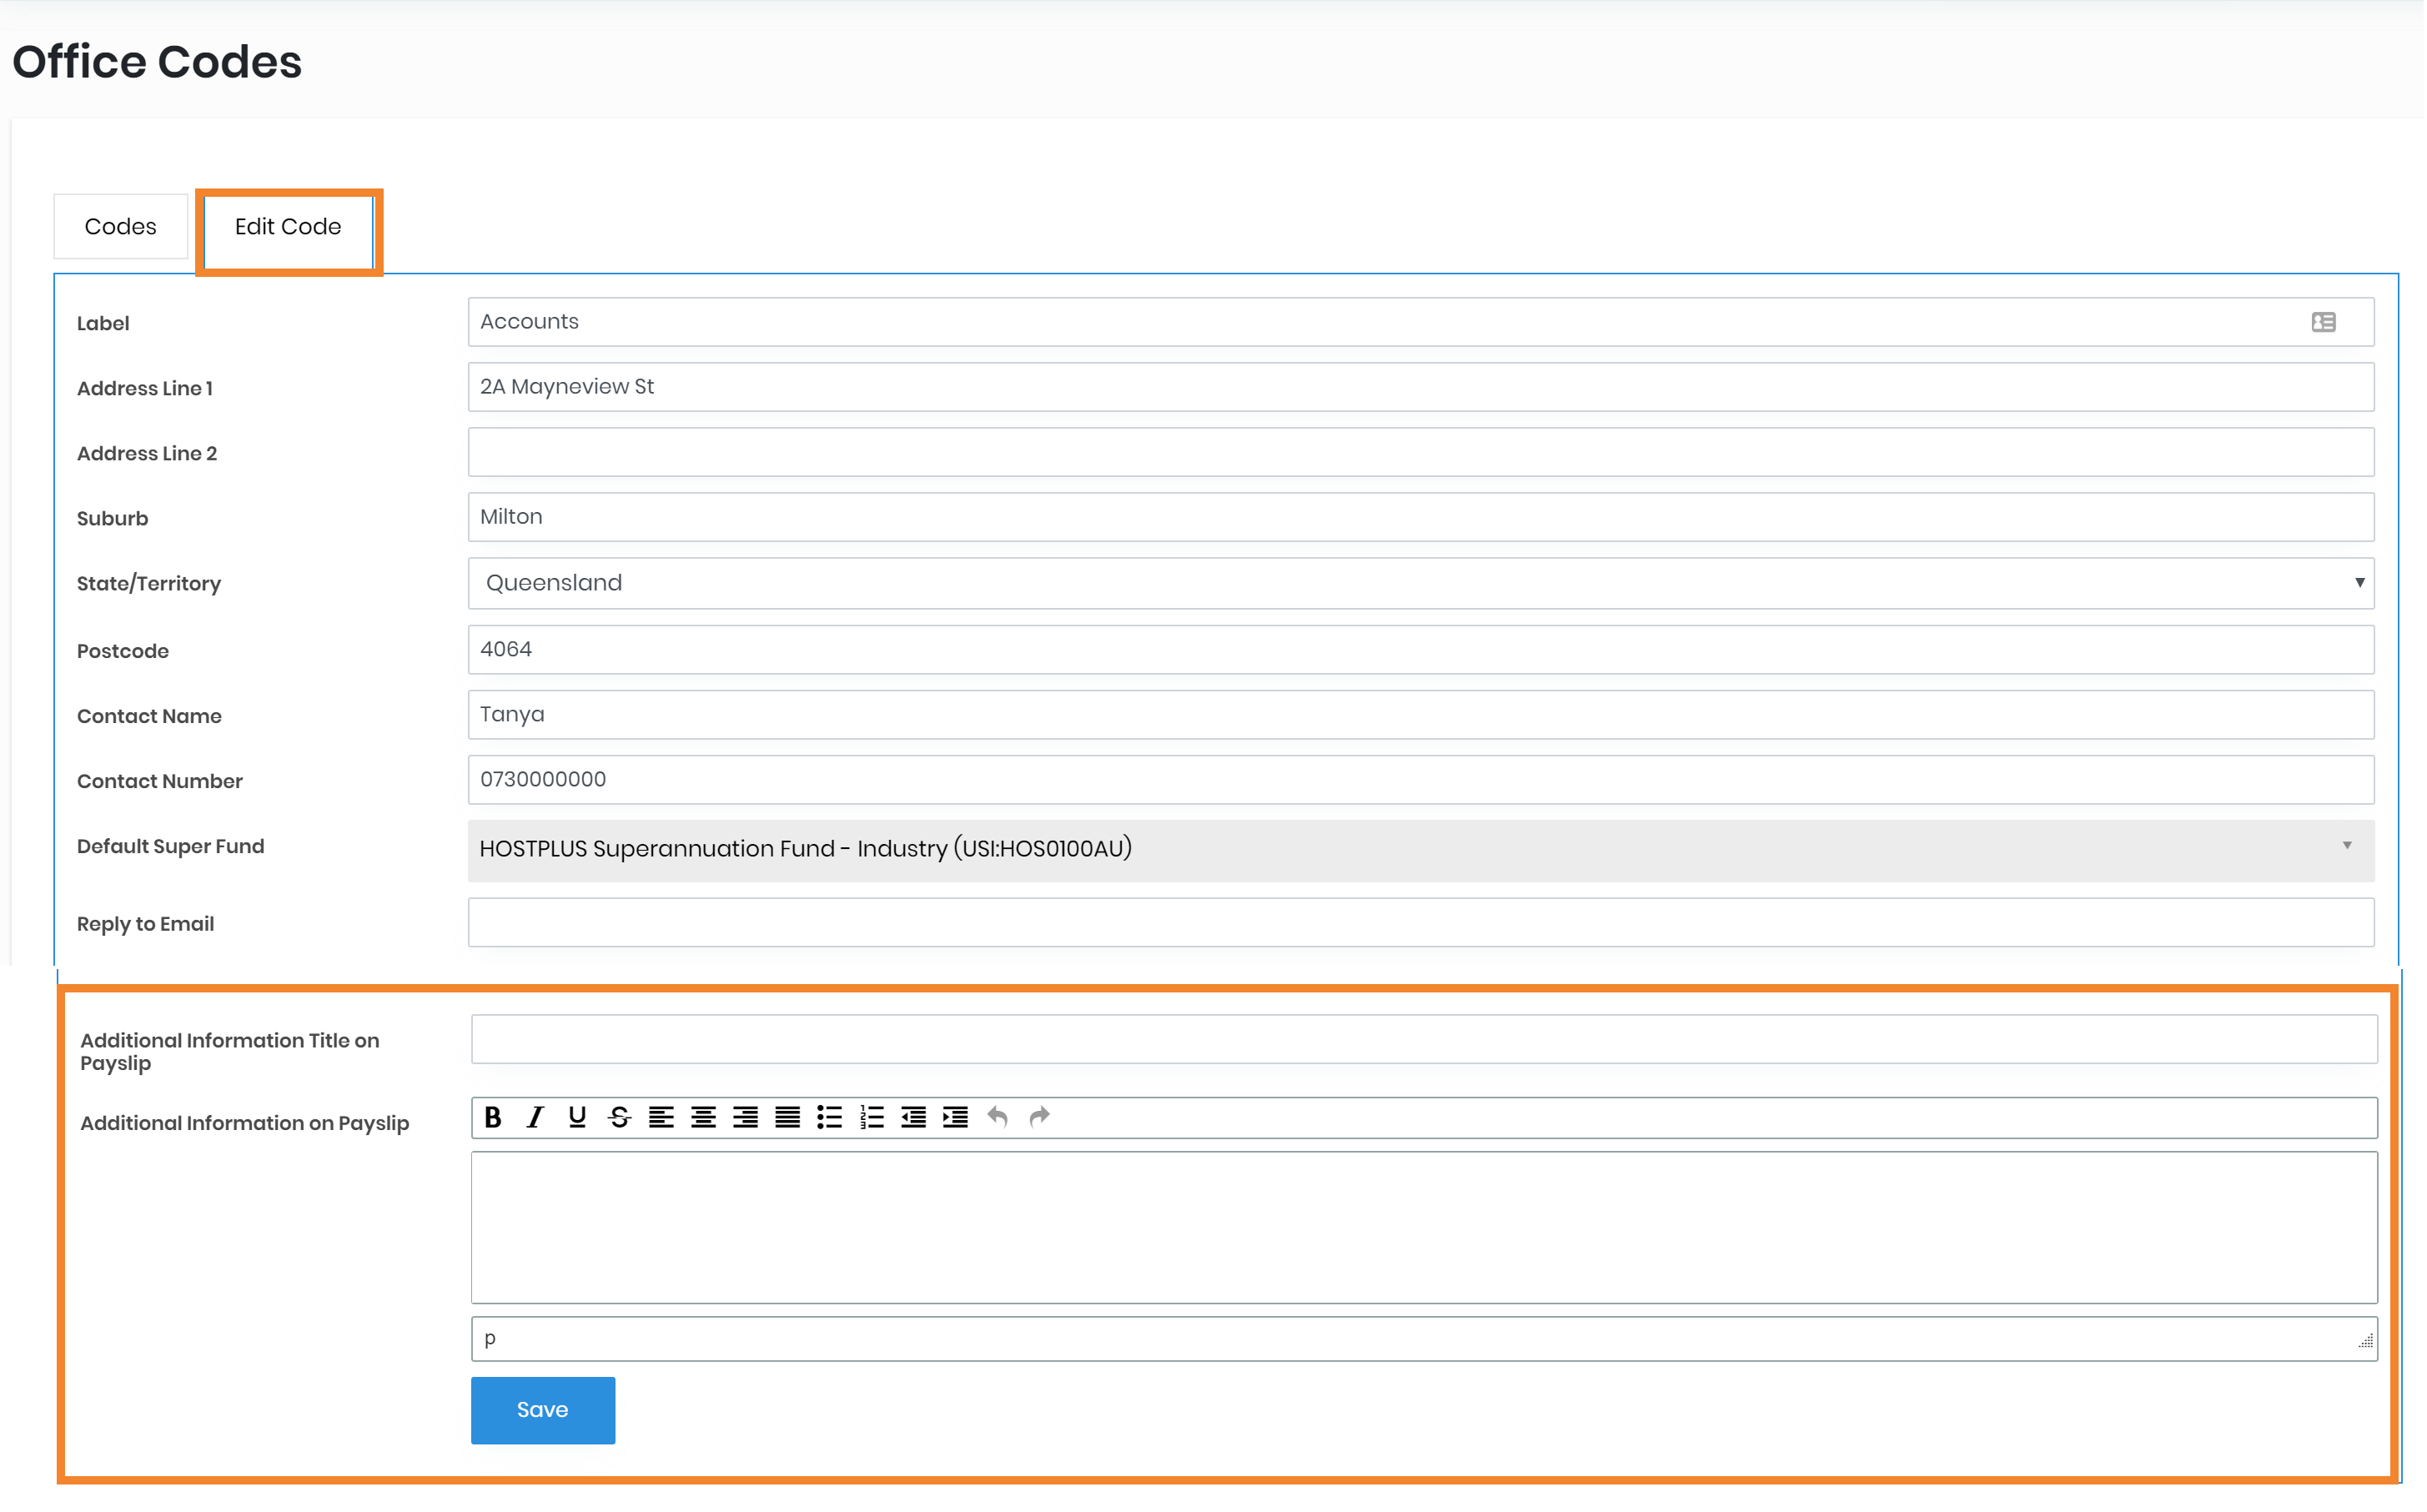The height and width of the screenshot is (1512, 2427).
Task: Align text right in editor
Action: click(745, 1117)
